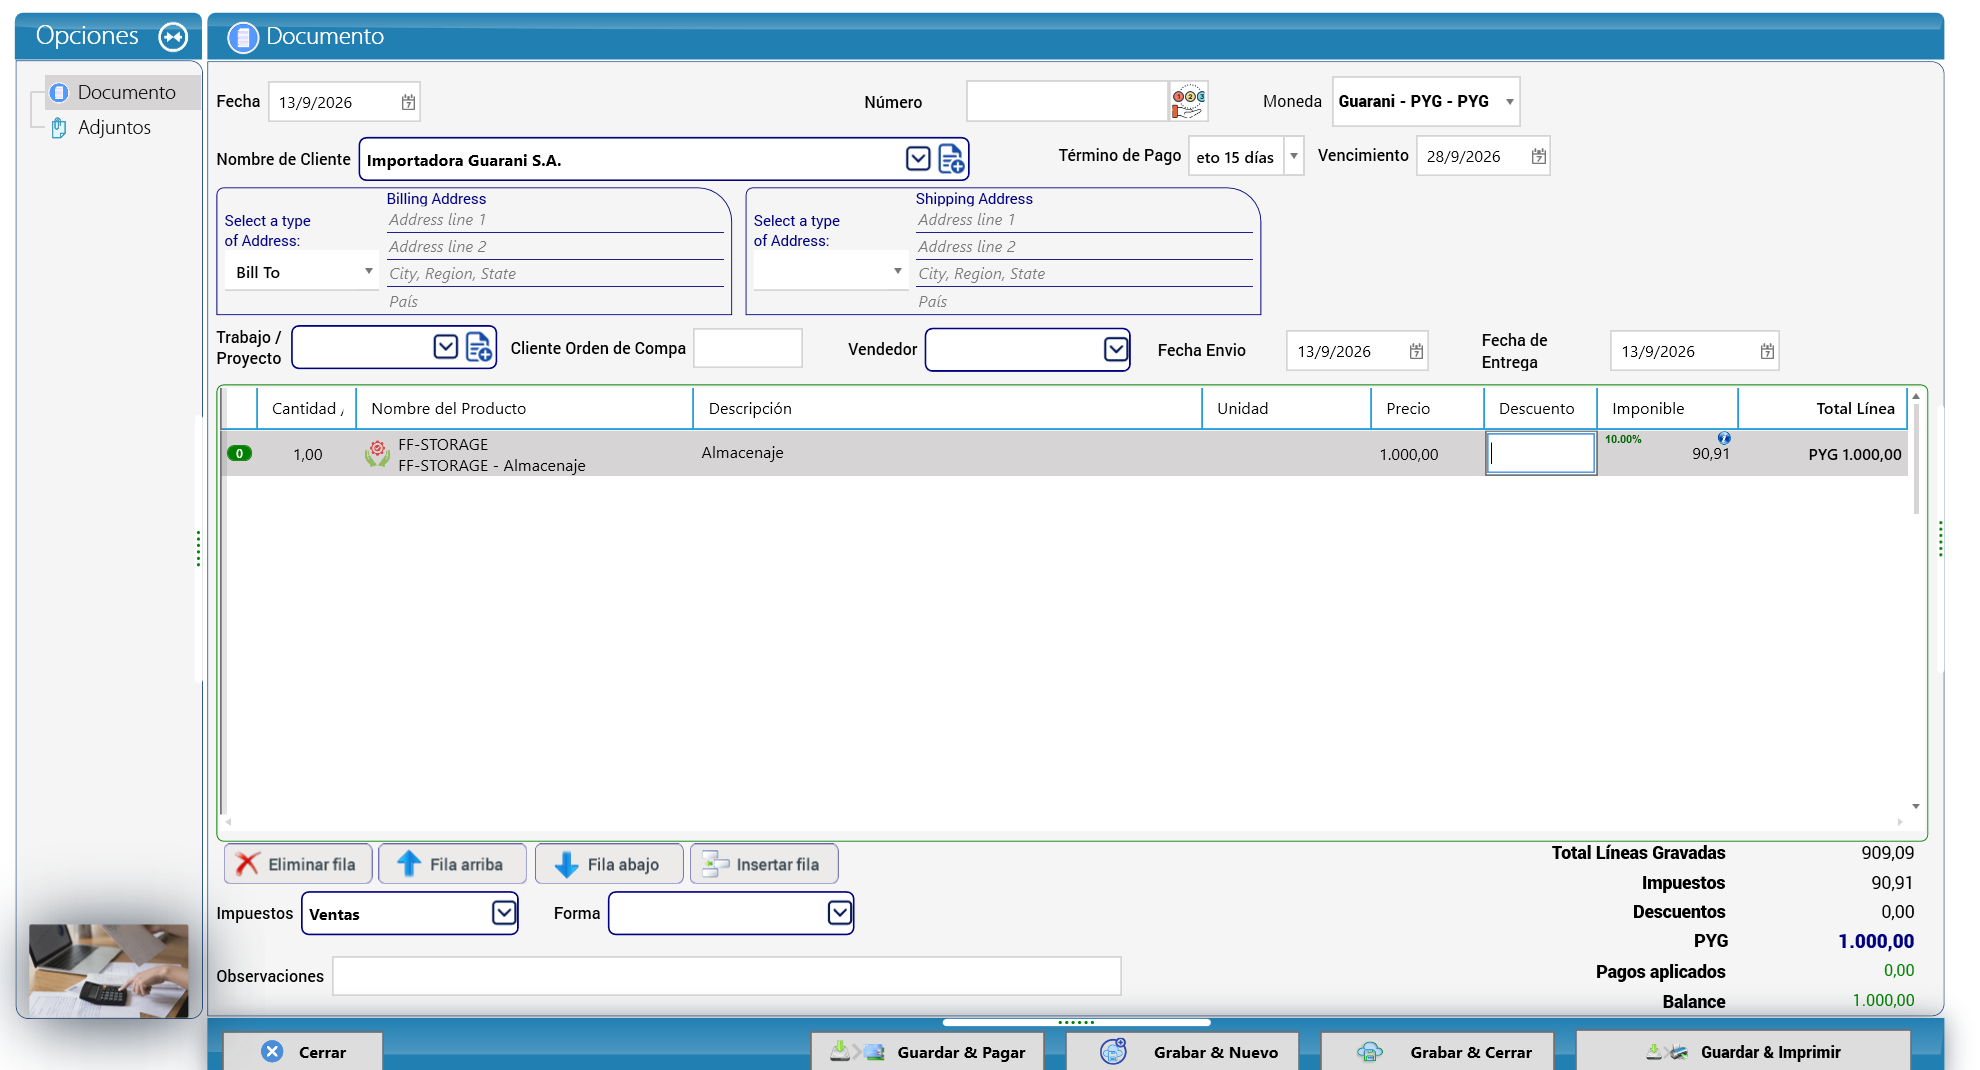Expand the Vendedor dropdown
Image resolution: width=1980 pixels, height=1070 pixels.
click(x=1116, y=349)
